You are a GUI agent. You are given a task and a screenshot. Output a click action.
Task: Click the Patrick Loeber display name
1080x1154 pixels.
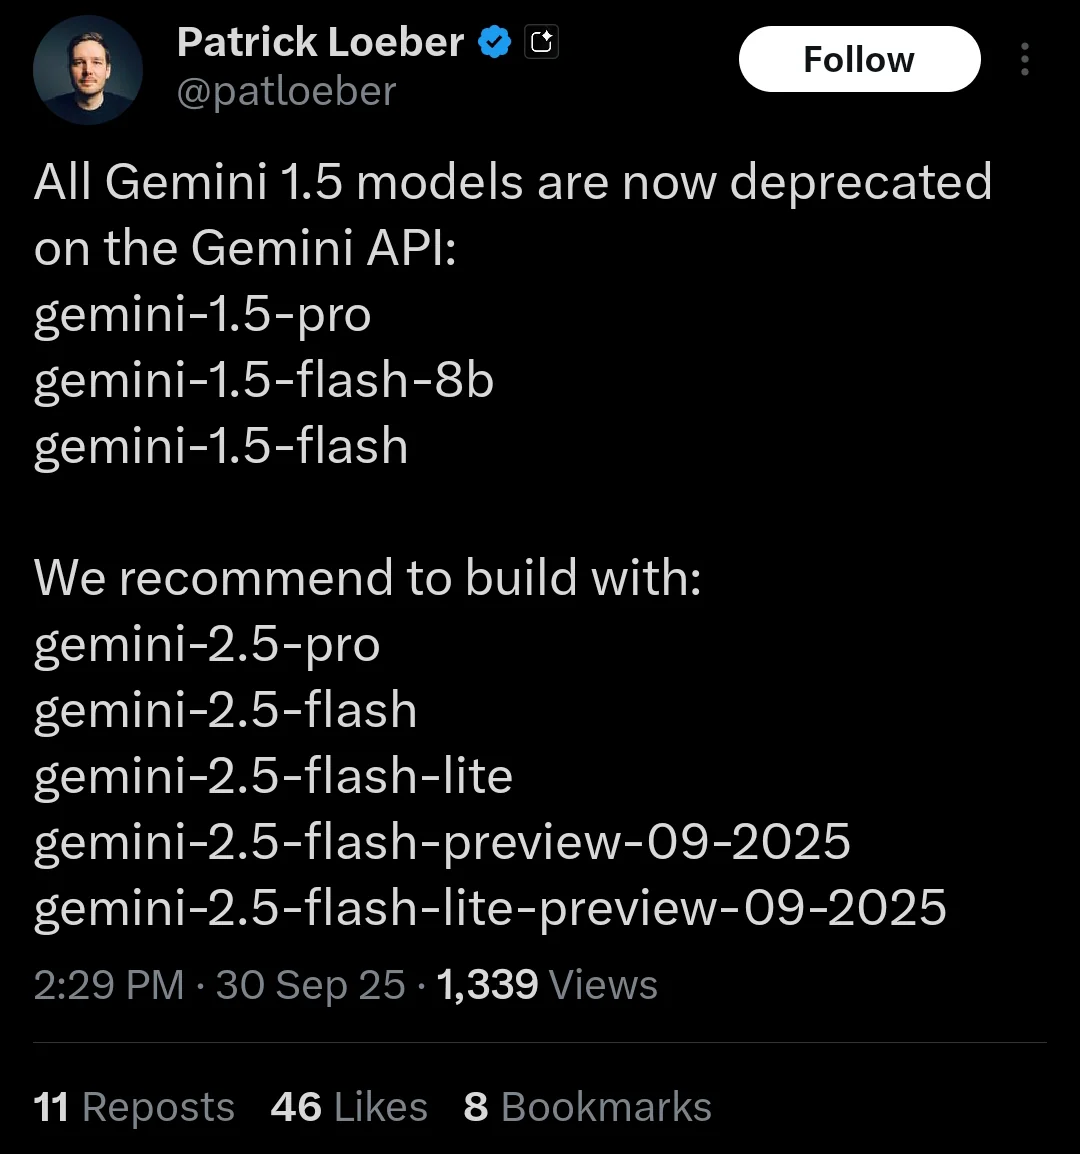click(320, 43)
